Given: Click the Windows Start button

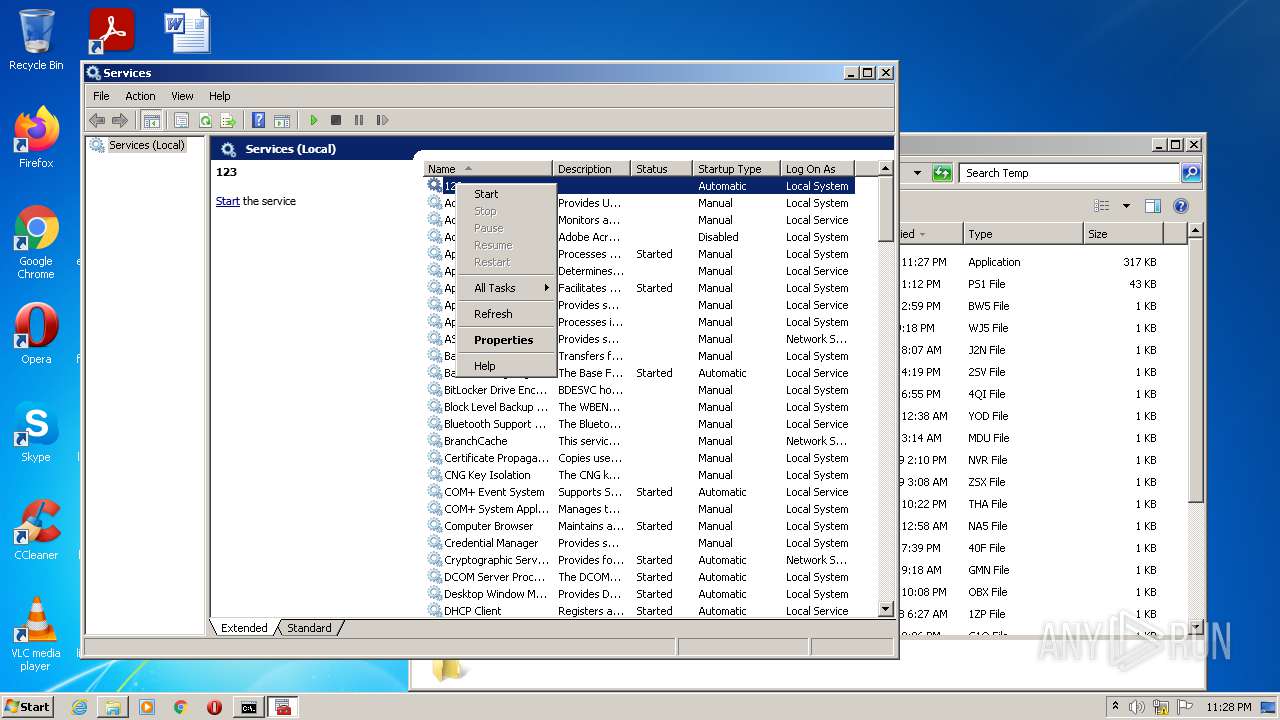Looking at the screenshot, I should (28, 706).
